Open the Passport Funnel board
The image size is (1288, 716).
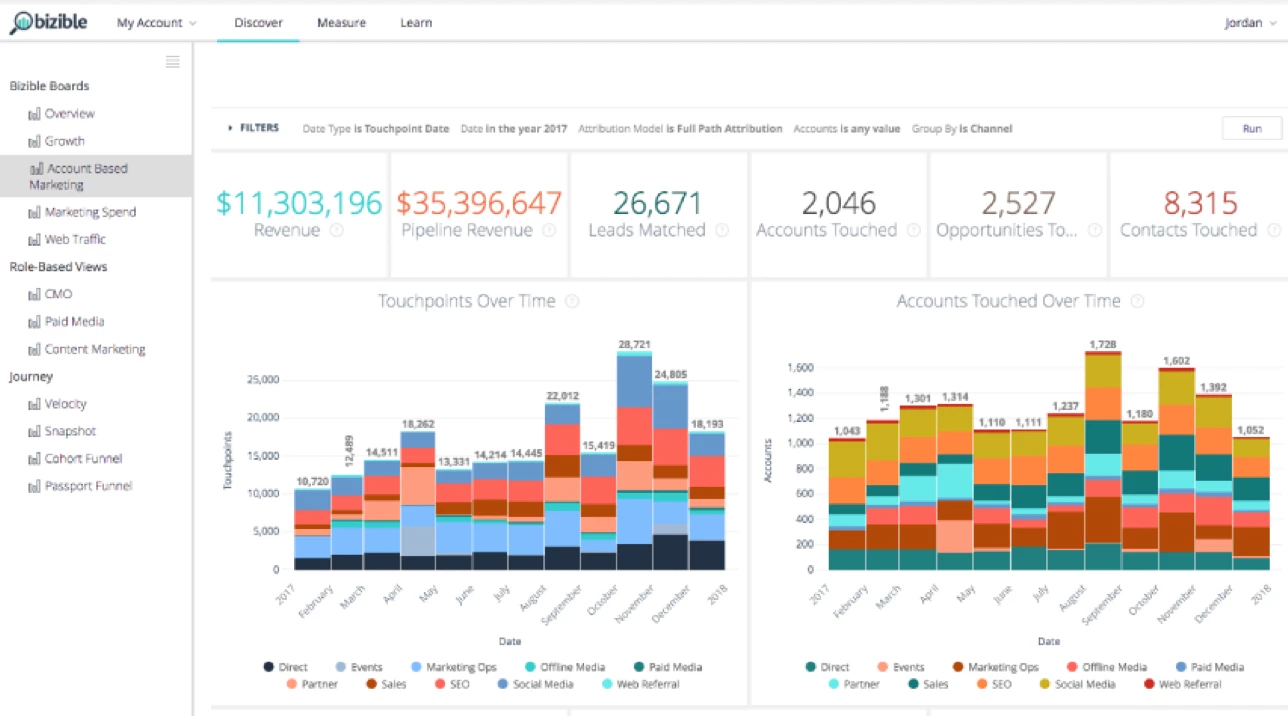(x=88, y=486)
